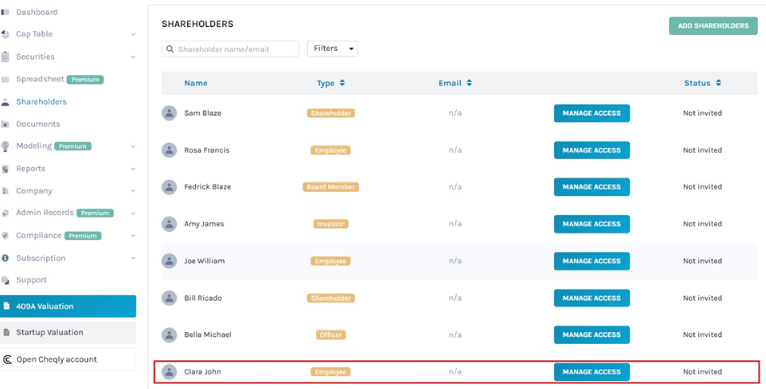Click the Name column header
Image resolution: width=766 pixels, height=389 pixels.
coord(196,83)
